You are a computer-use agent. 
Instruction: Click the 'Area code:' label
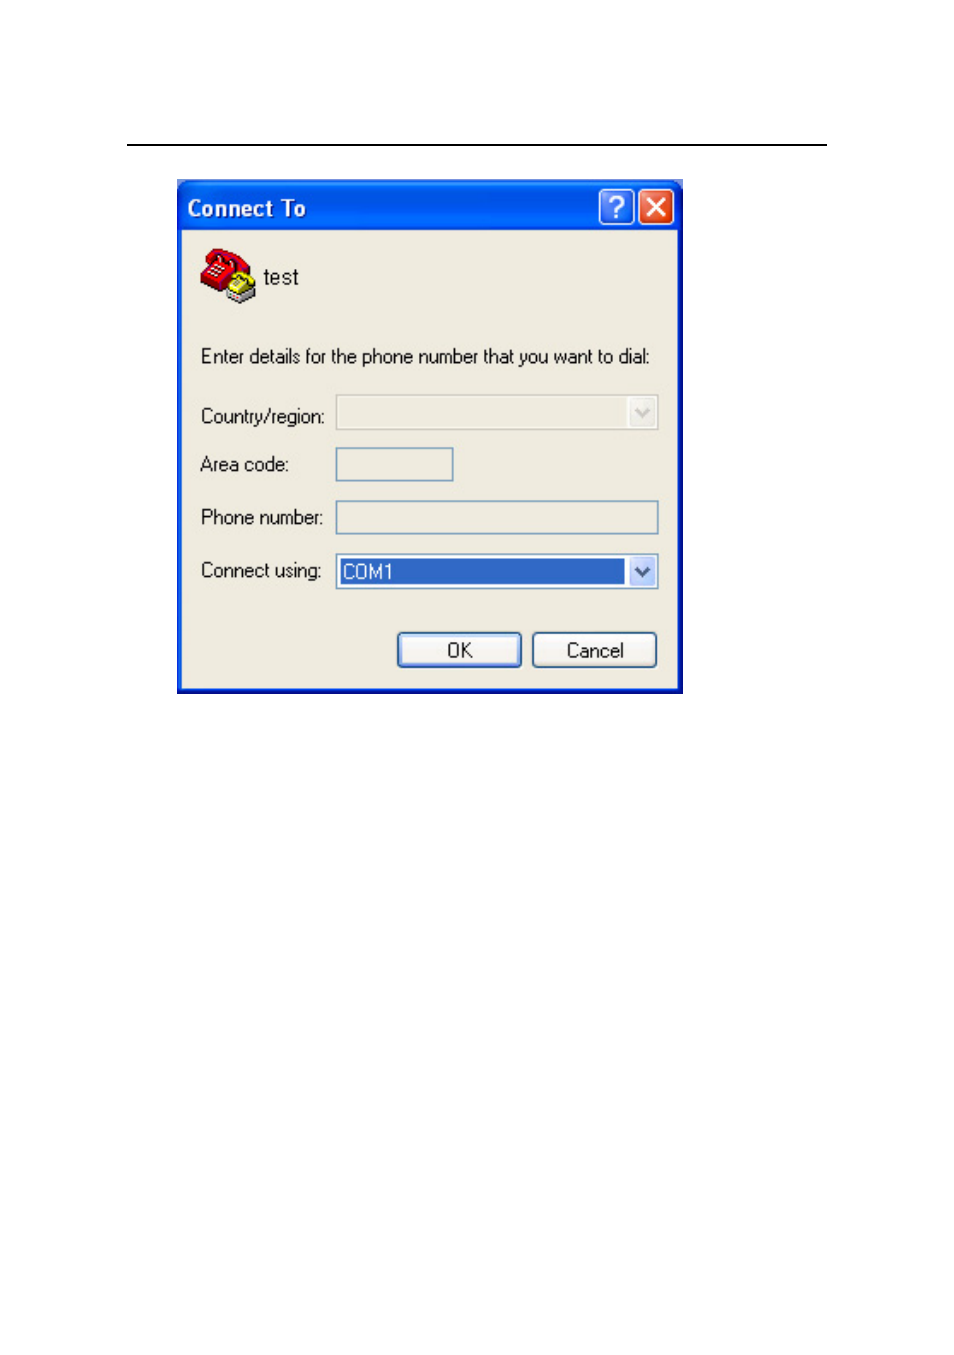click(x=244, y=464)
